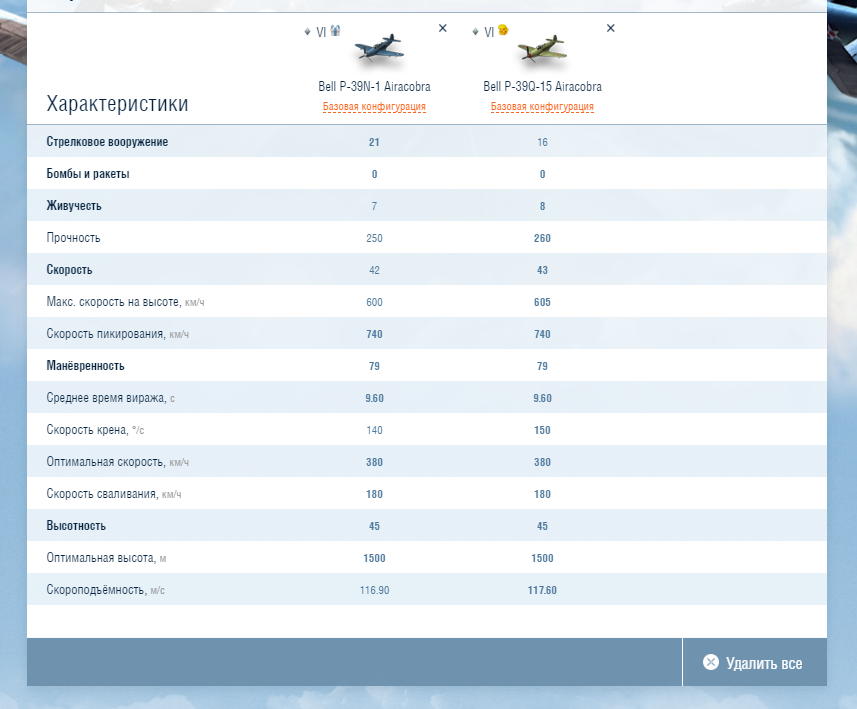Click the Стрелковое вооружение row label
Viewport: 857px width, 709px height.
click(x=107, y=142)
